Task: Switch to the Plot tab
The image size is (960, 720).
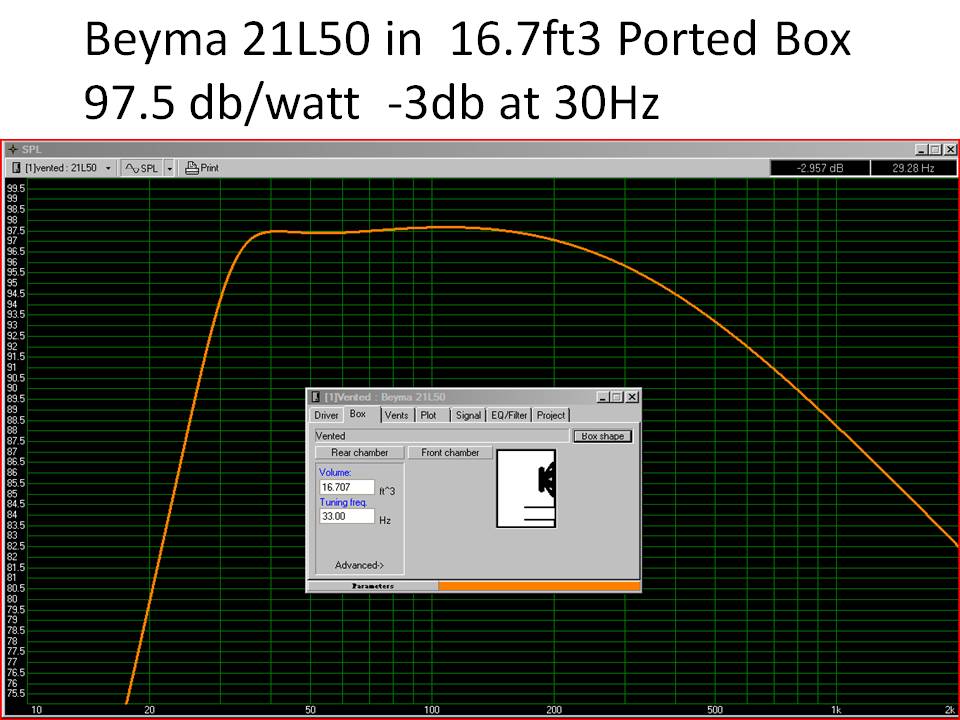Action: tap(429, 415)
